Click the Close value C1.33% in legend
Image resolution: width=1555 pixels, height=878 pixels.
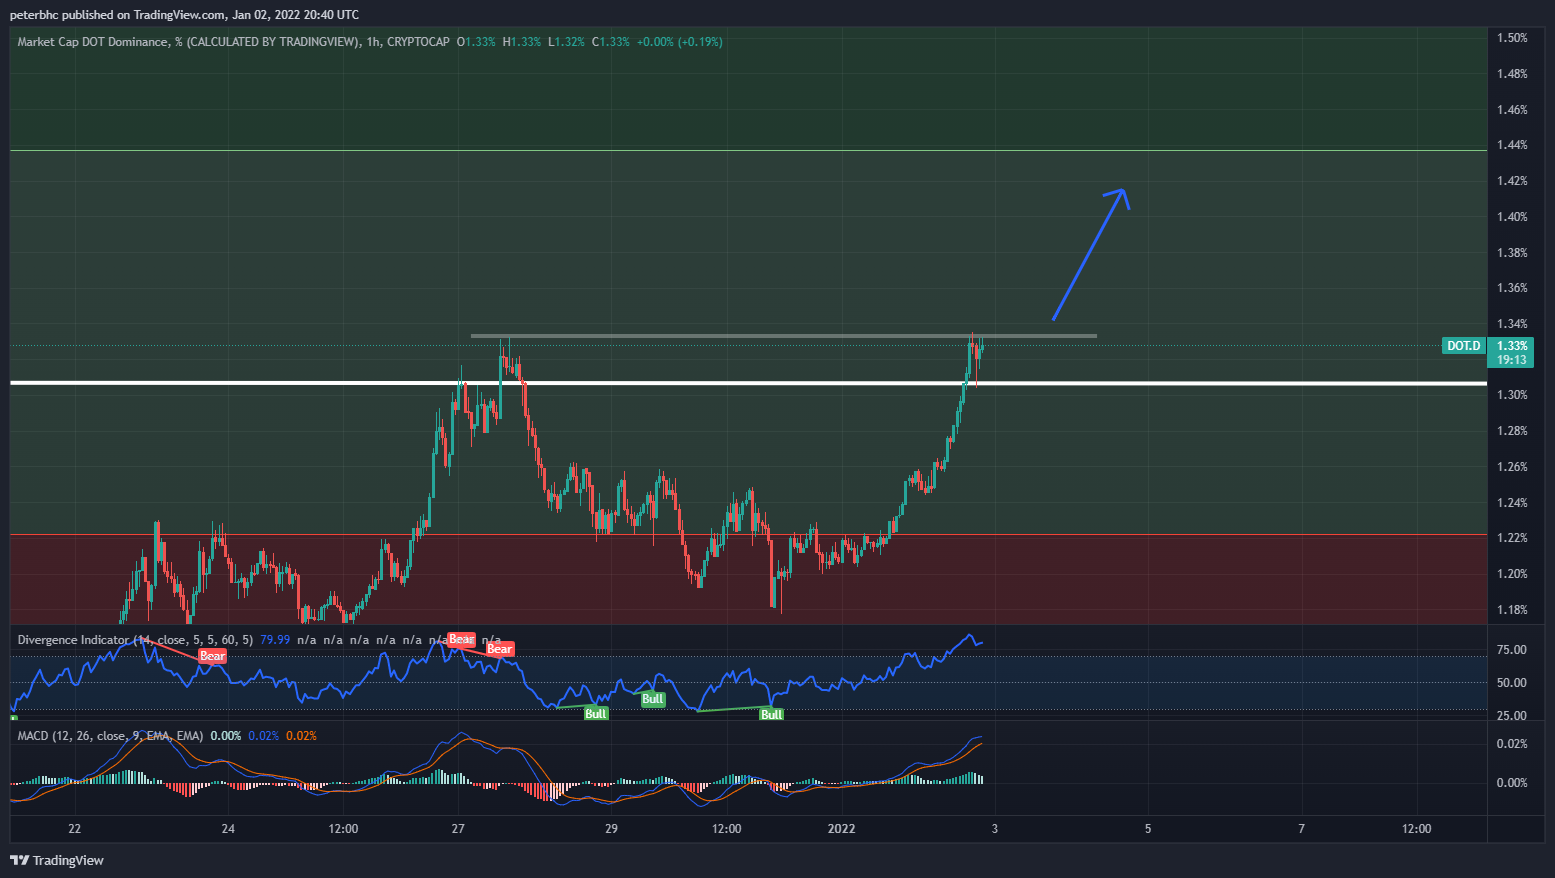coord(611,42)
